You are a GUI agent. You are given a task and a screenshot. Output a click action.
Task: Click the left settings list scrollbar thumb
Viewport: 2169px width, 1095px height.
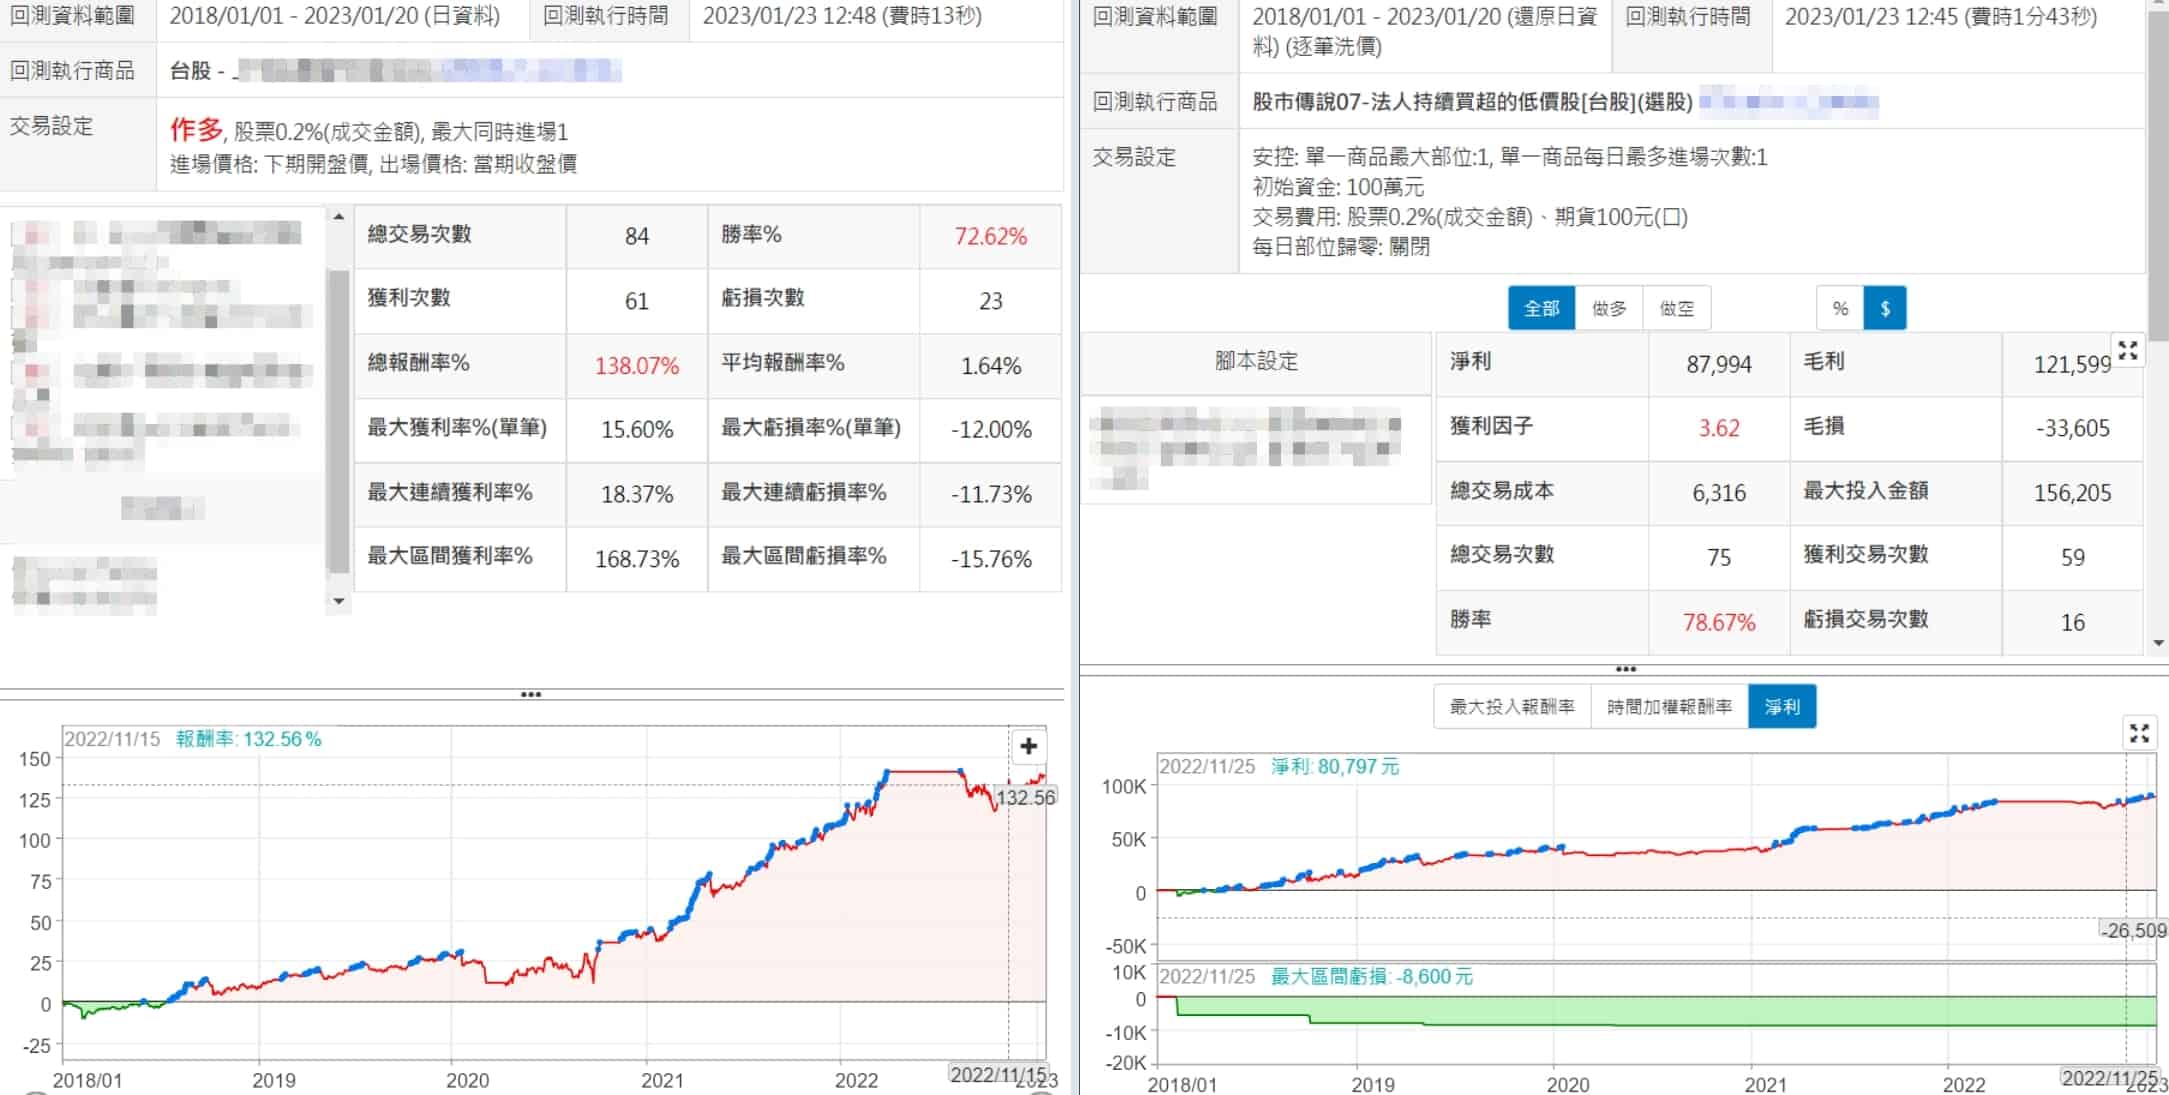click(x=338, y=420)
